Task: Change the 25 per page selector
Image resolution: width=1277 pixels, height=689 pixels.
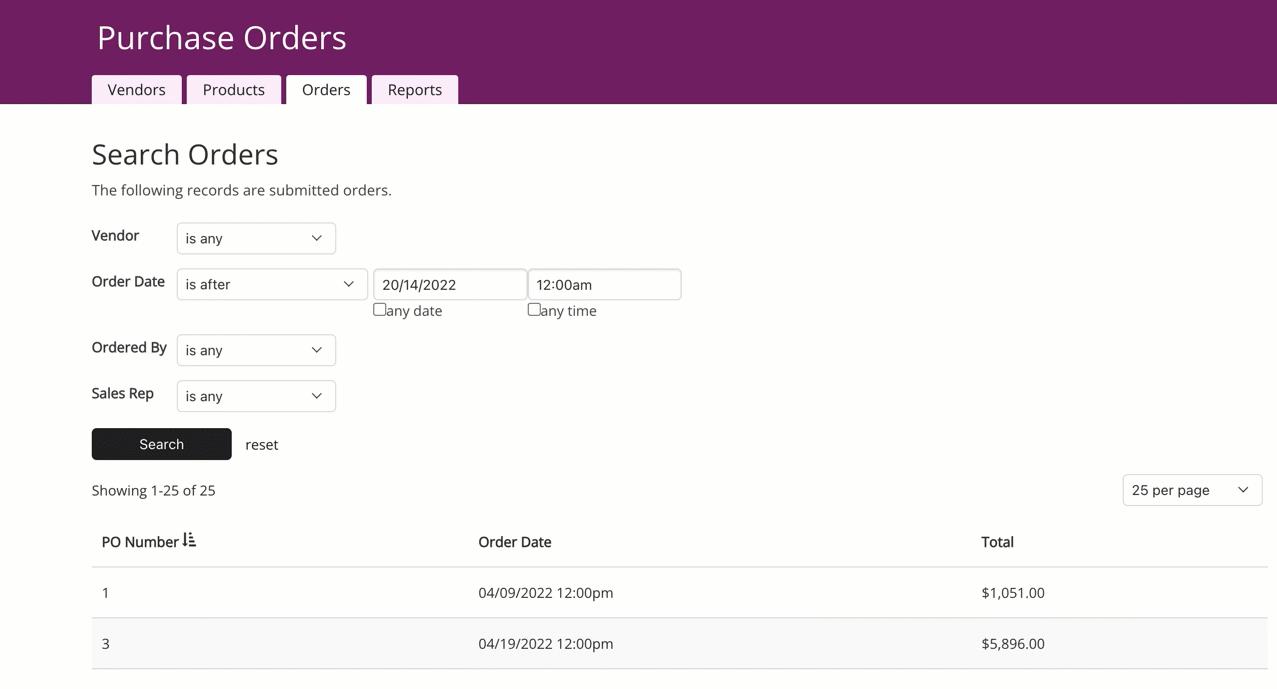Action: [x=1191, y=490]
